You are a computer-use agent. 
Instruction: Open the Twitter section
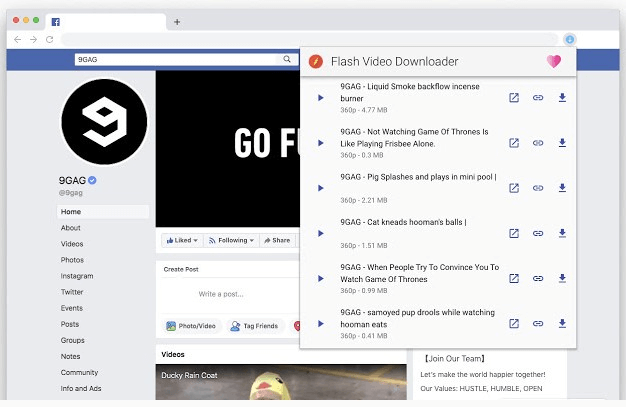pyautogui.click(x=72, y=292)
